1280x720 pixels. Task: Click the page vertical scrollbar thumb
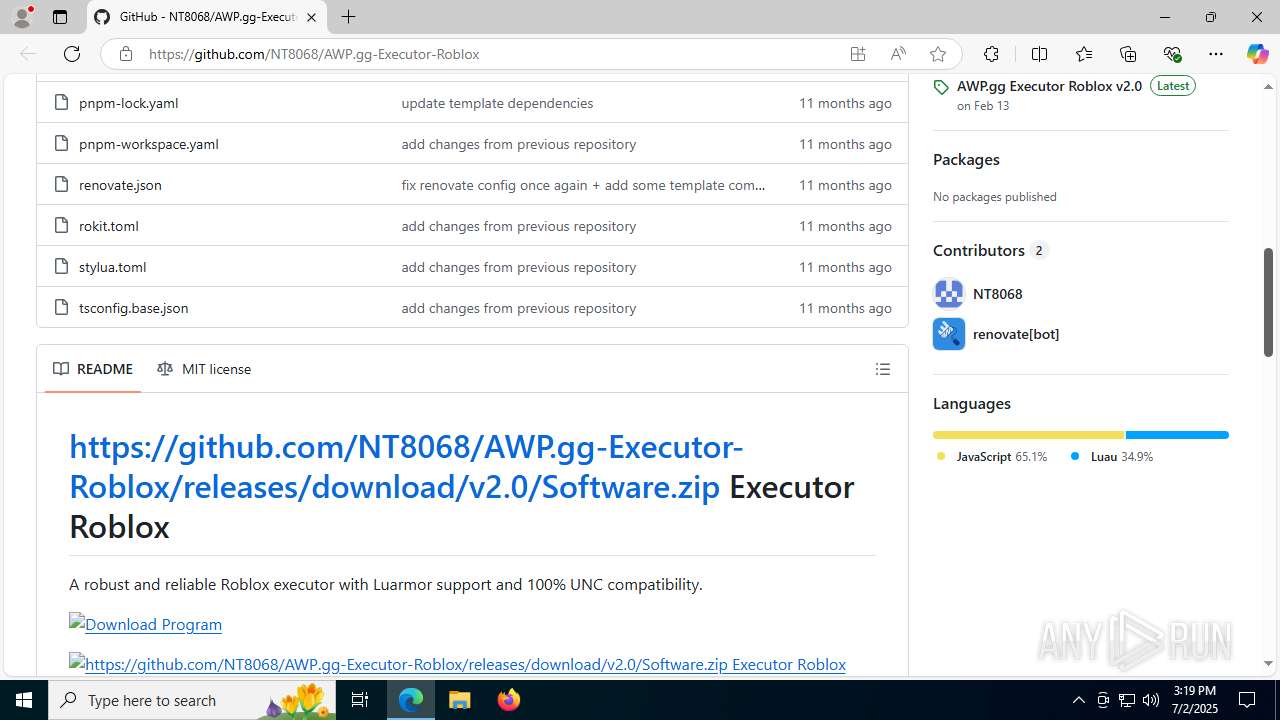(x=1268, y=302)
